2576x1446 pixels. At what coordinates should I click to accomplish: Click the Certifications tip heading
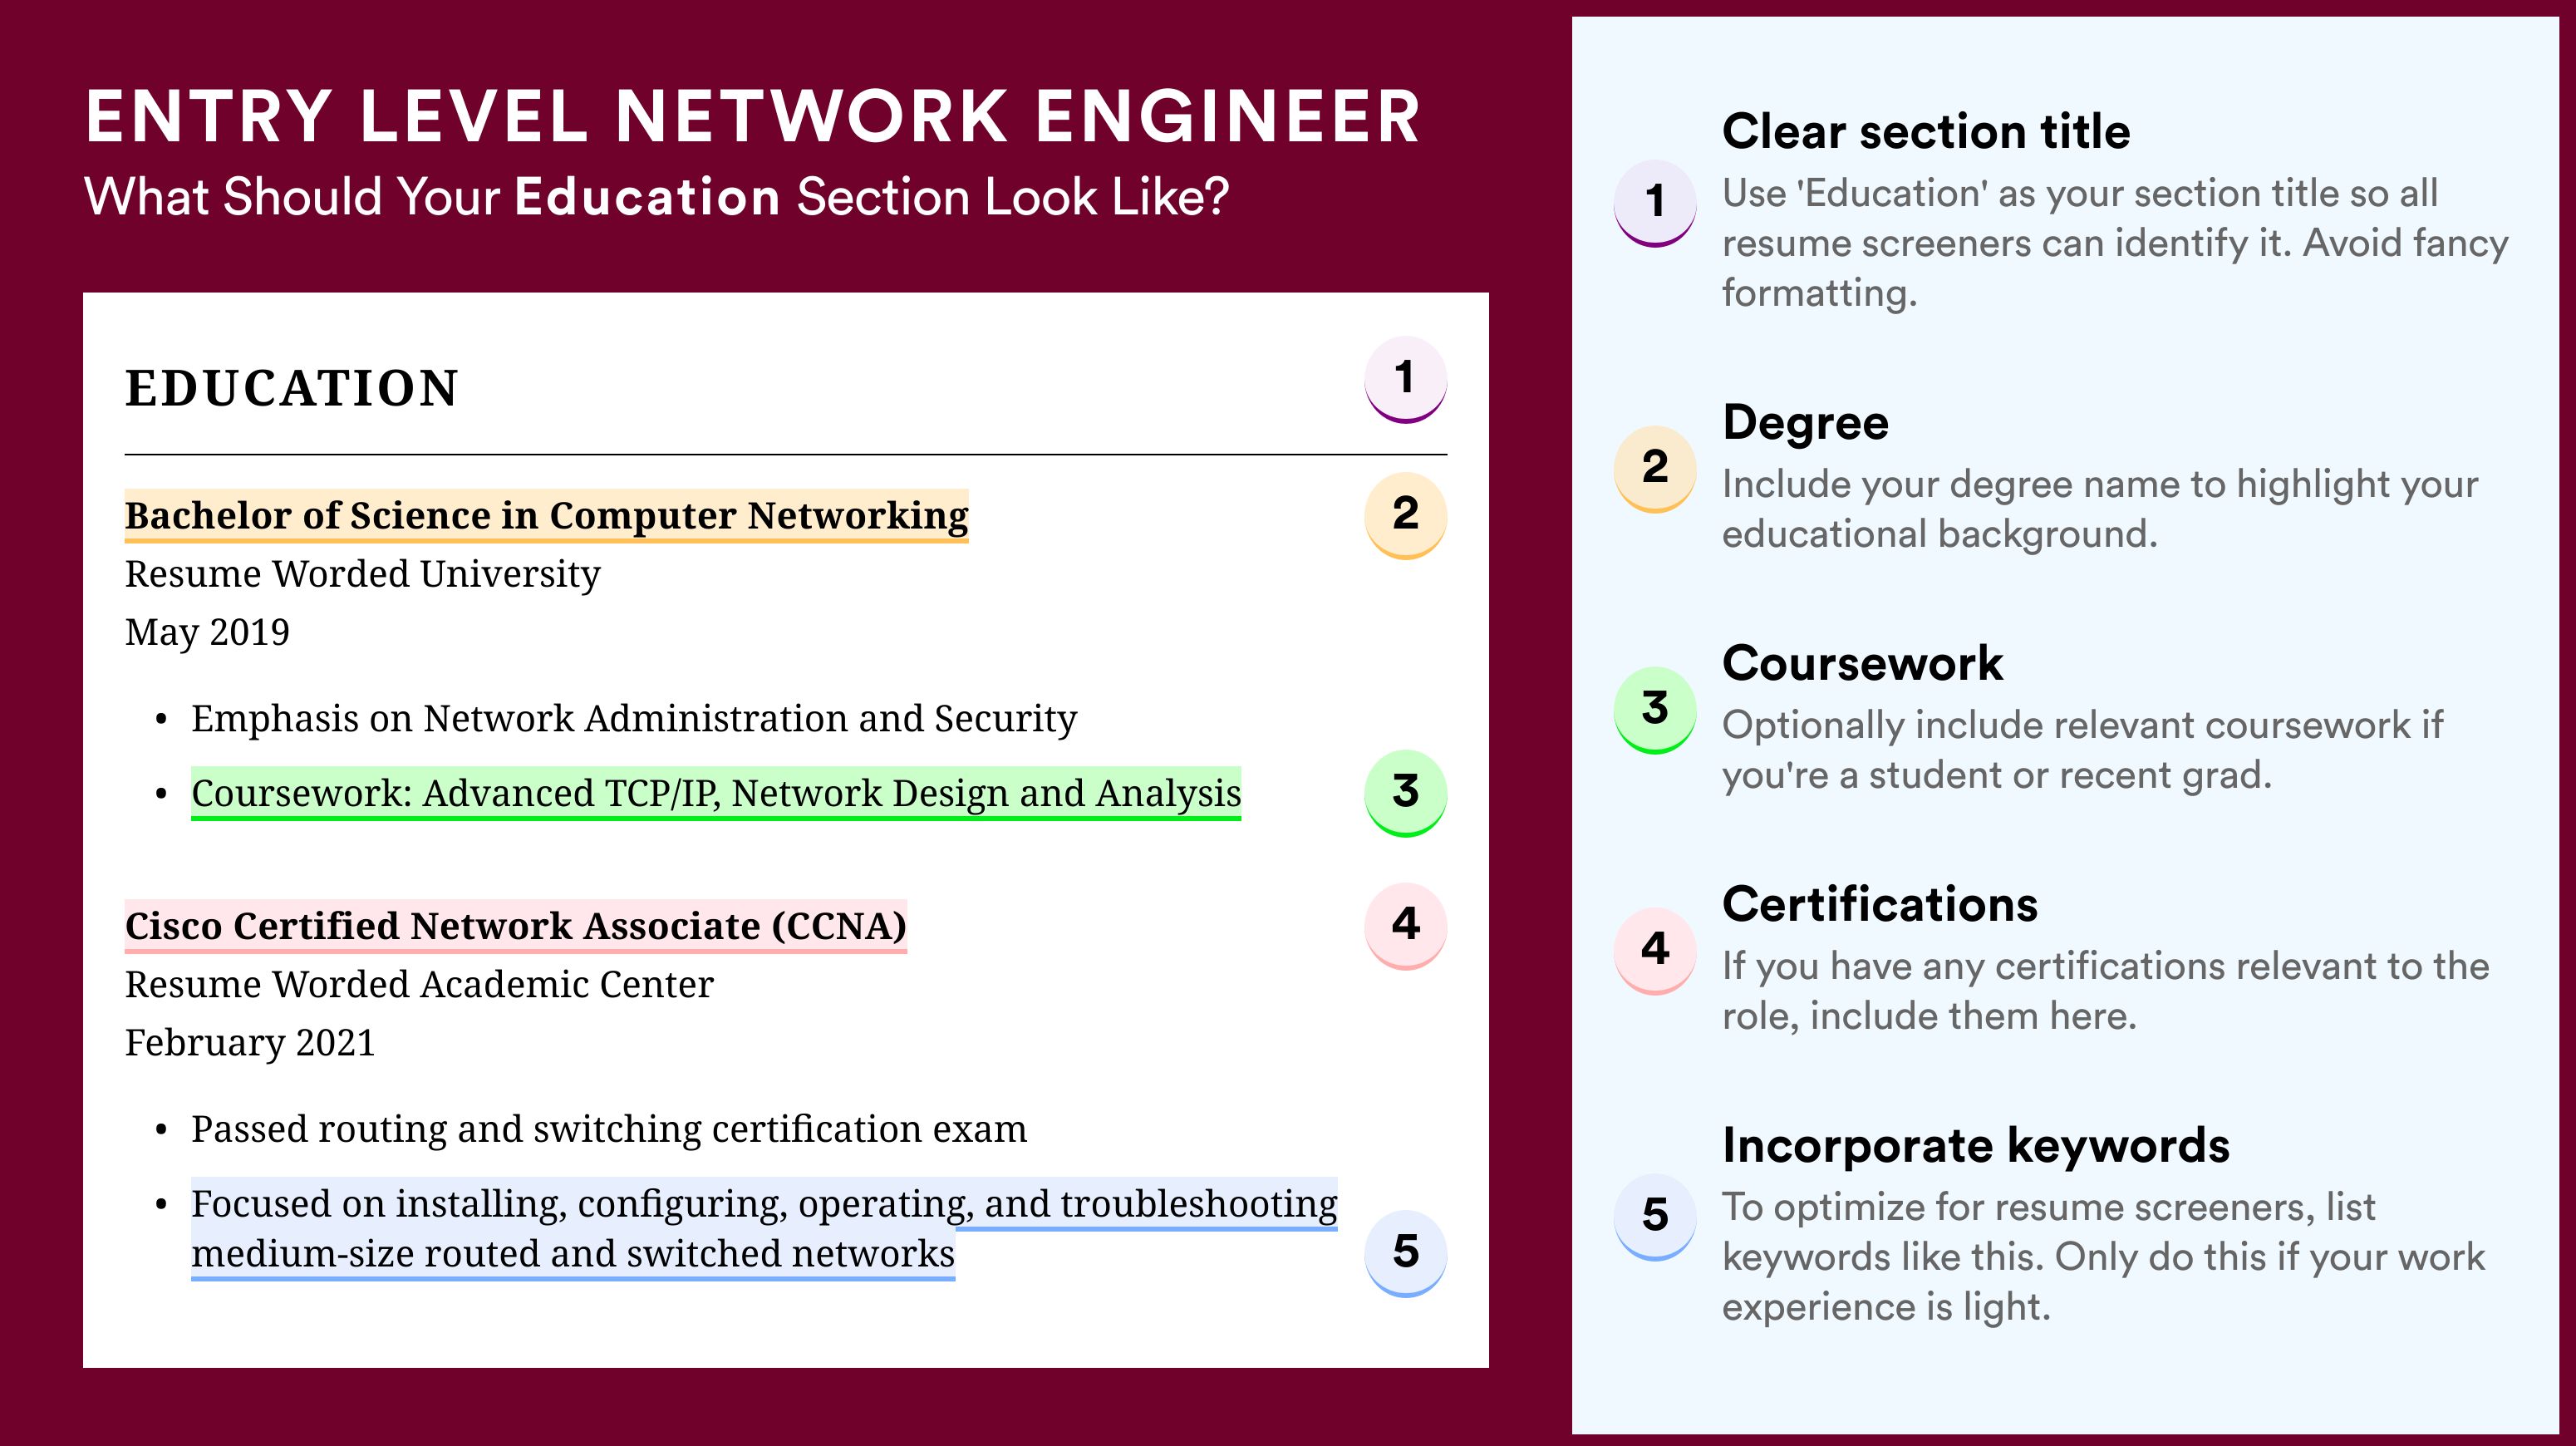(1880, 905)
